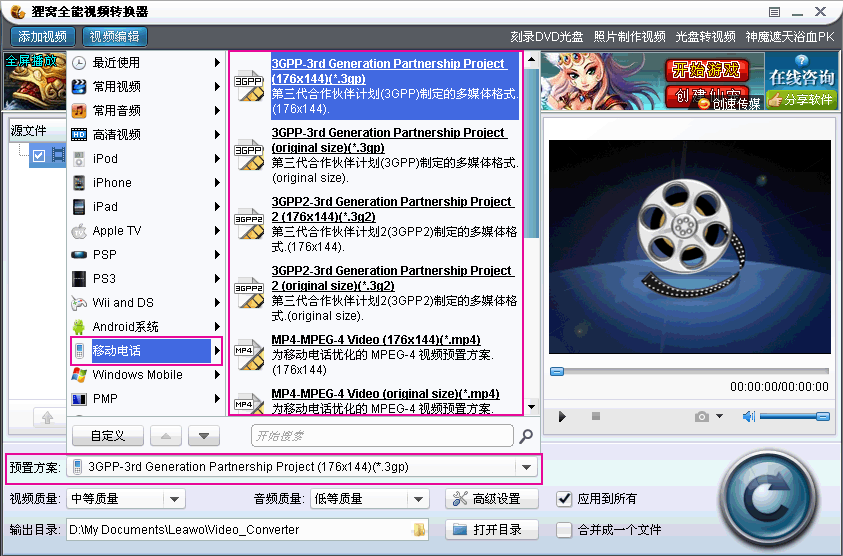Toggle the 应用到所有 checkbox
Viewport: 843px width, 556px height.
tap(563, 499)
